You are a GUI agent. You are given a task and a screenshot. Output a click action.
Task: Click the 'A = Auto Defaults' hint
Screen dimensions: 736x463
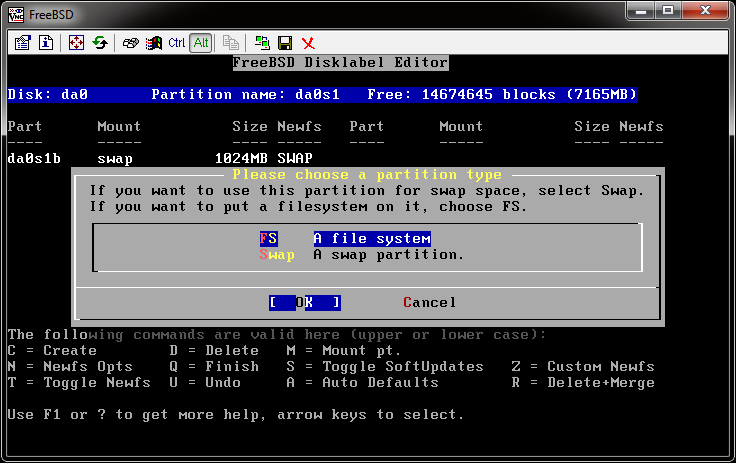362,382
